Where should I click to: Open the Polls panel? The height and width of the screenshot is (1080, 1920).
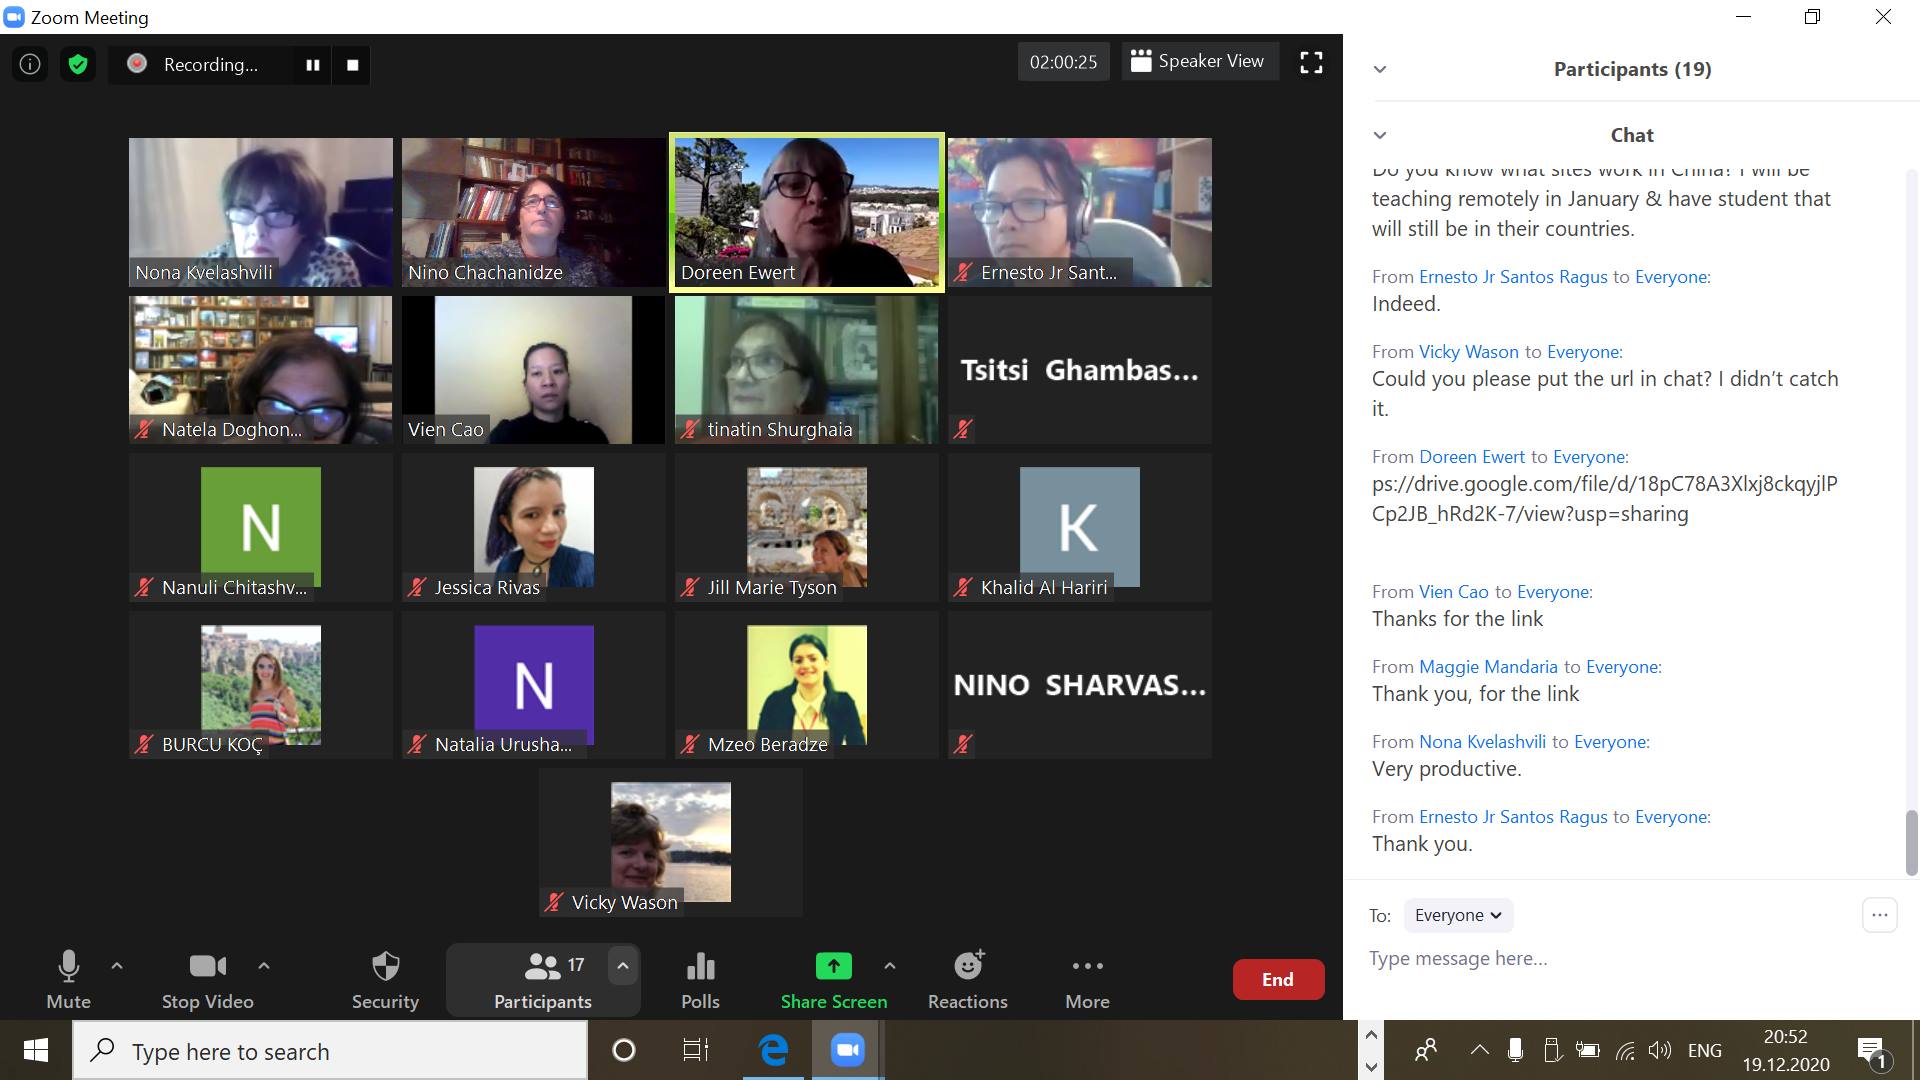coord(700,980)
